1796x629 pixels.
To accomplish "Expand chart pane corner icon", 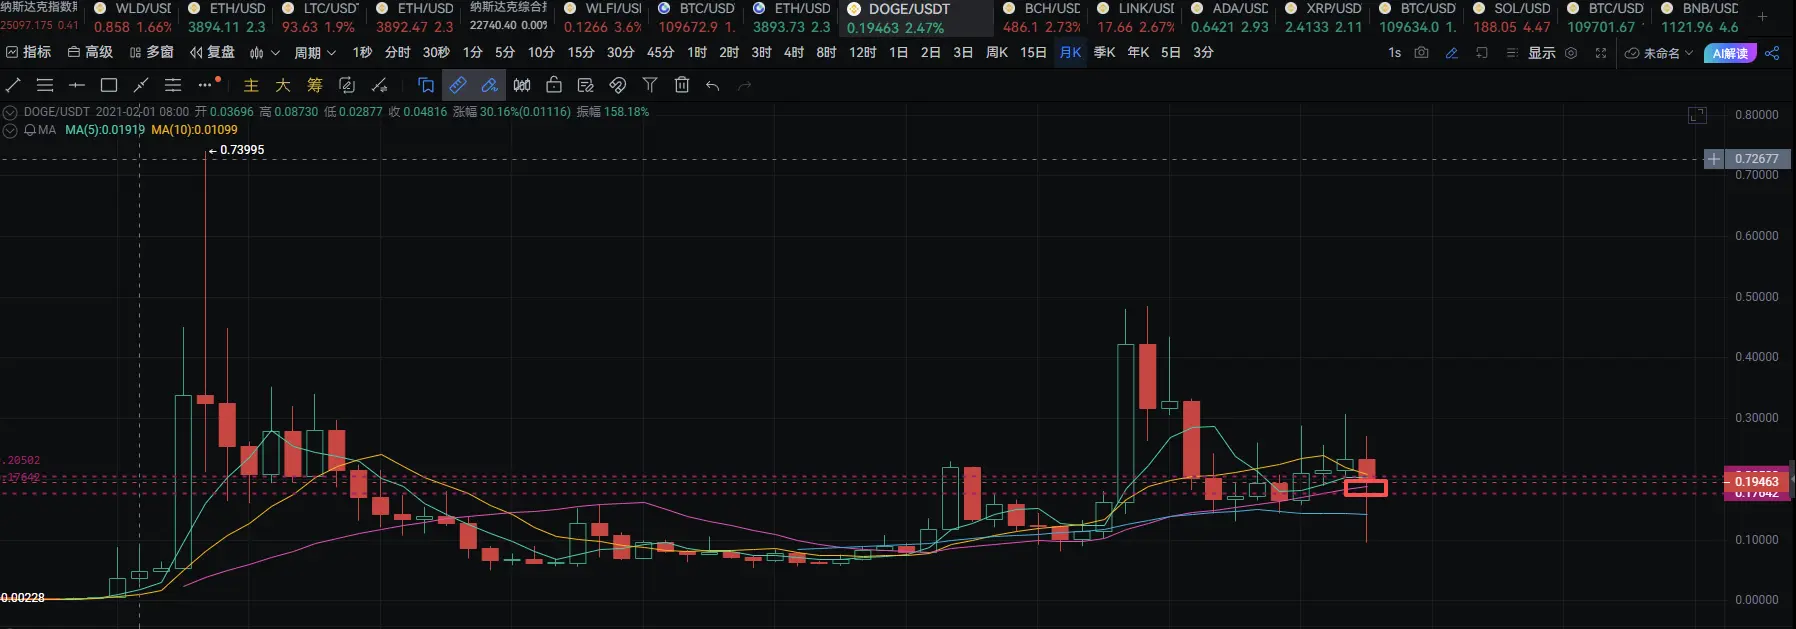I will 1698,115.
